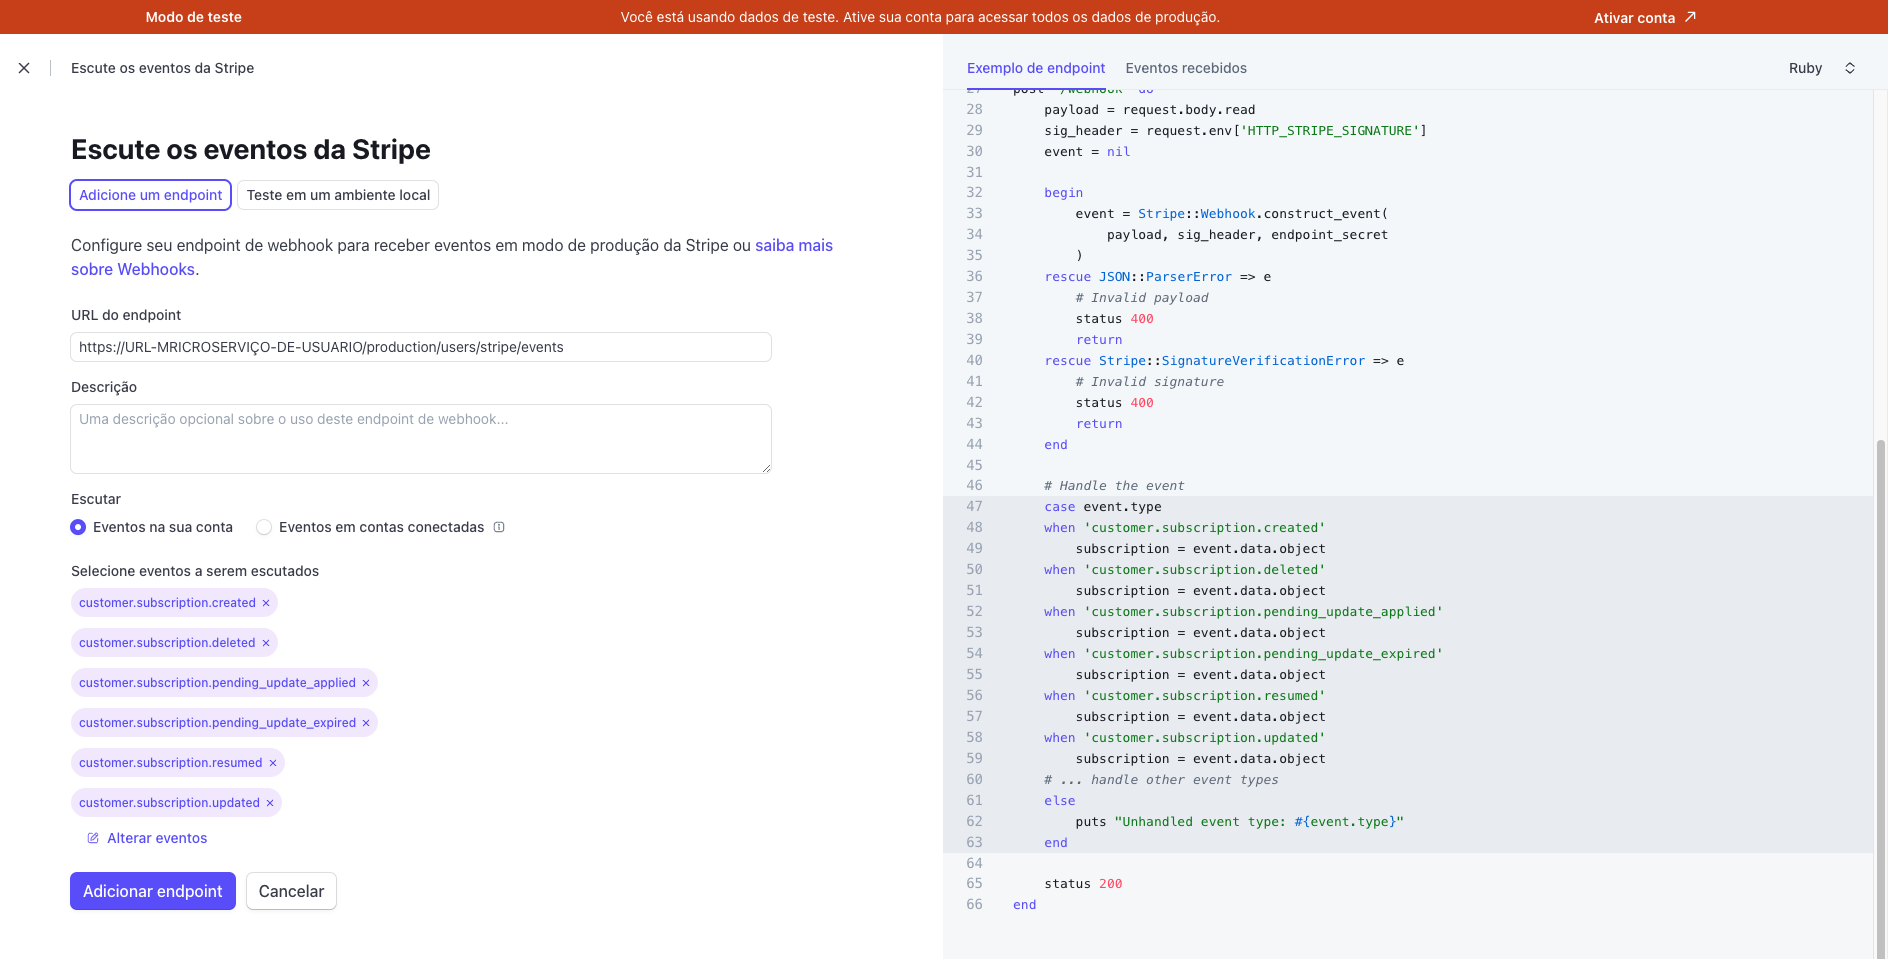
Task: Close the webhook setup panel with X
Action: (24, 68)
